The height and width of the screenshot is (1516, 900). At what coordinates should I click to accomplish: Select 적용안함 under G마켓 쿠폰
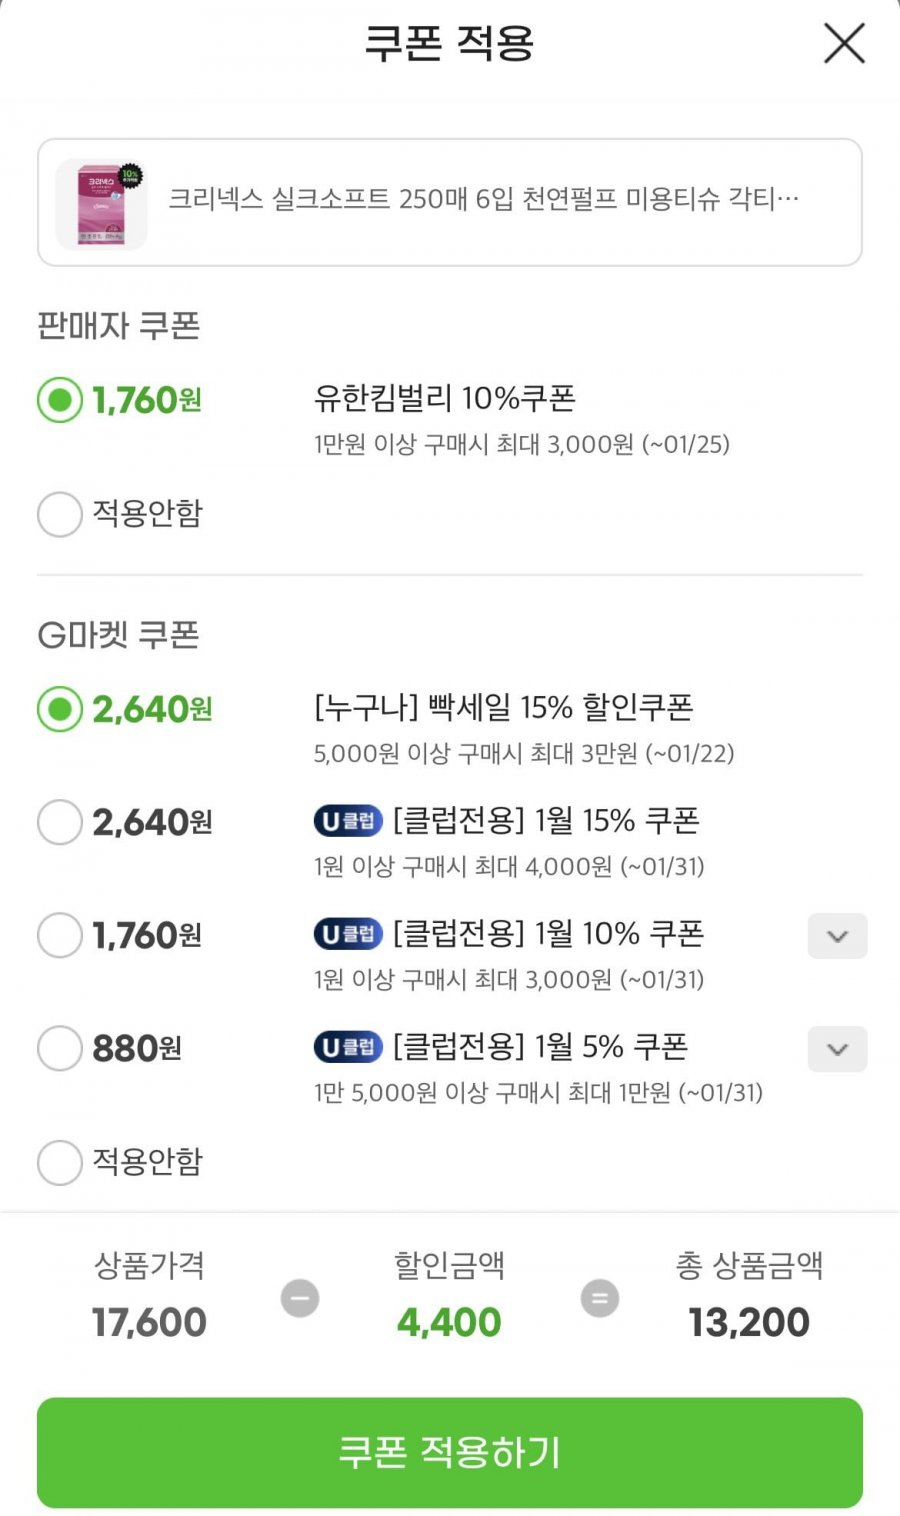[x=60, y=1162]
